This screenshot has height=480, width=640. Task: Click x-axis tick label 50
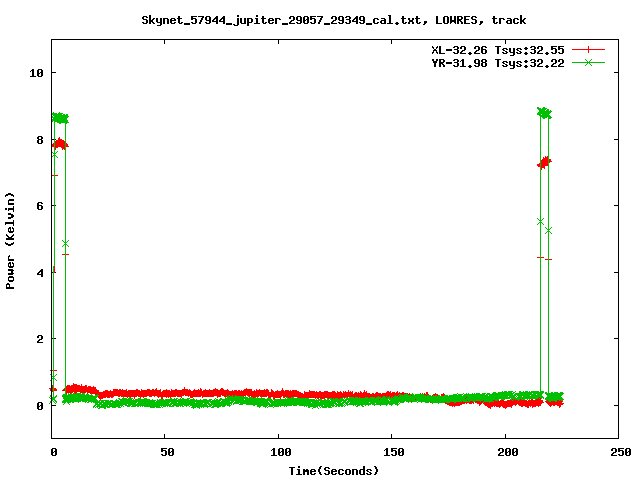(x=167, y=452)
